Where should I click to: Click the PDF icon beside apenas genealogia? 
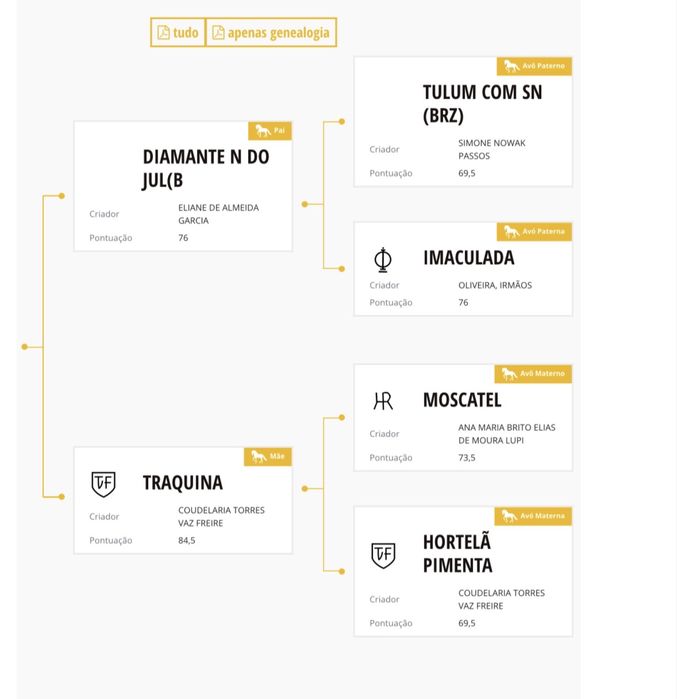tap(218, 33)
